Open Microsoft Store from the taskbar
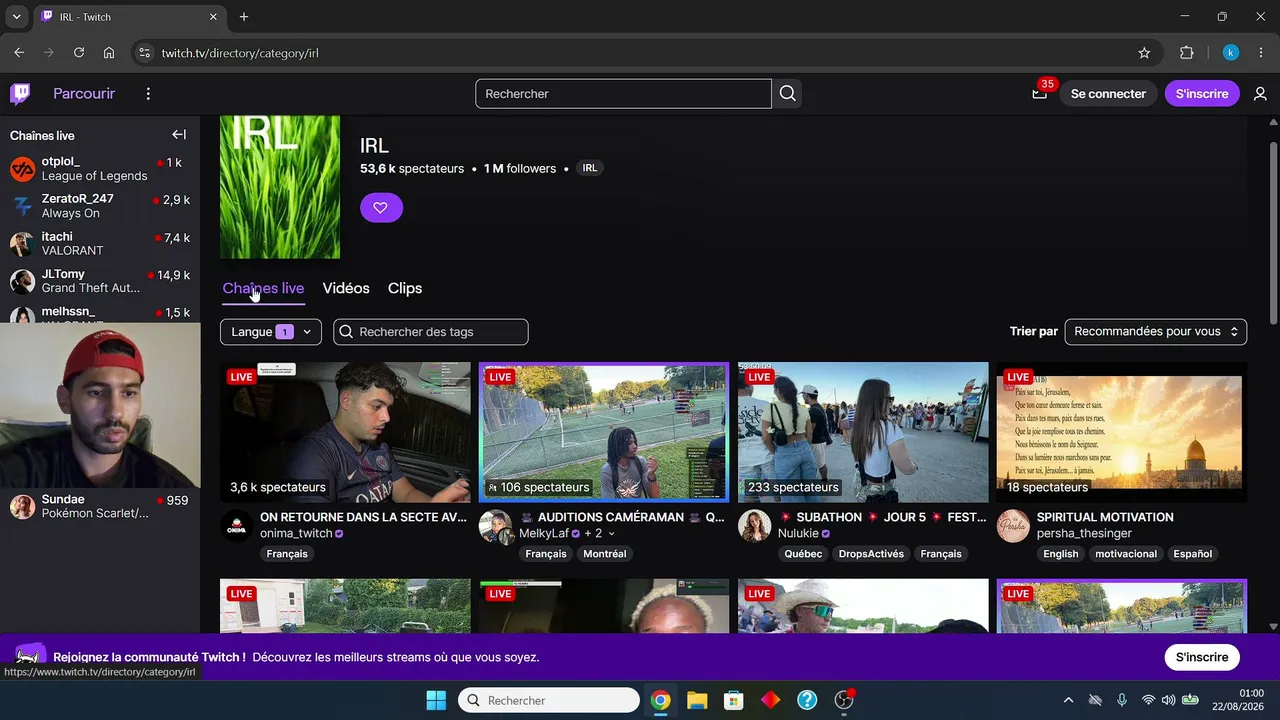Viewport: 1280px width, 720px height. (734, 700)
